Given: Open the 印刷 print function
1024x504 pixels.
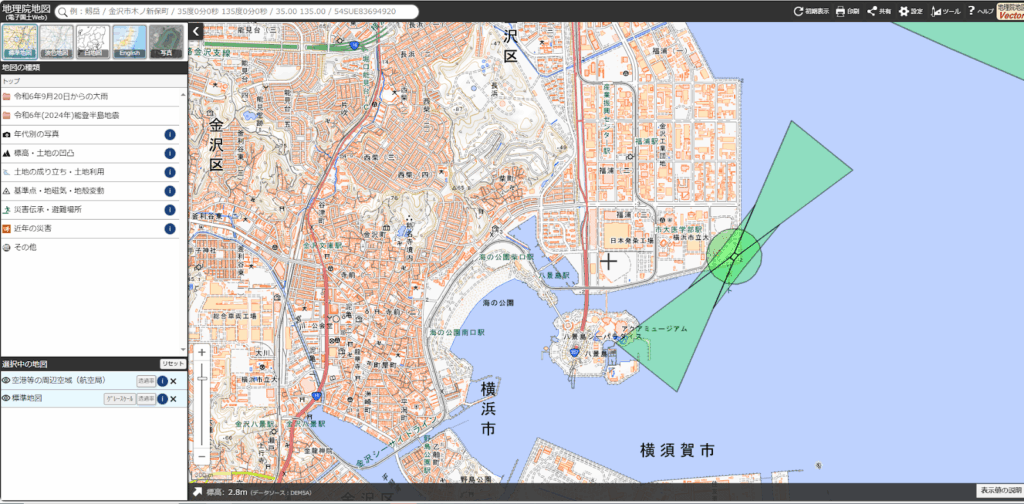Looking at the screenshot, I should click(848, 11).
